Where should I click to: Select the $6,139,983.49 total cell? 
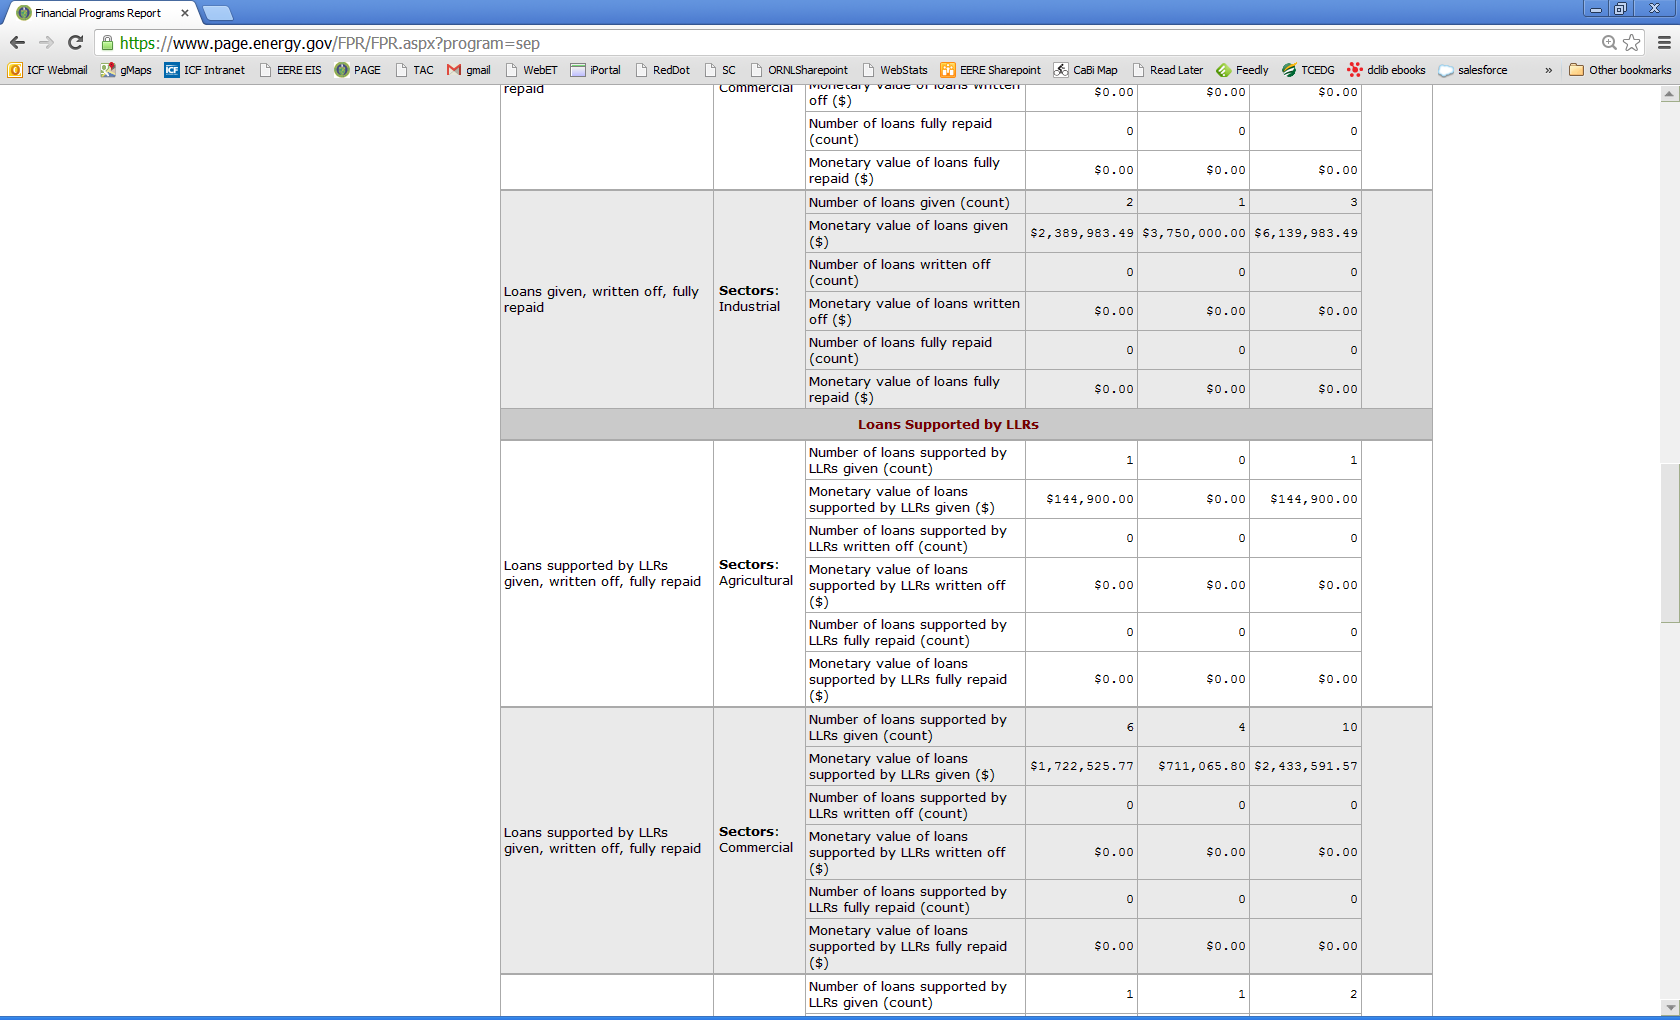[x=1306, y=233]
